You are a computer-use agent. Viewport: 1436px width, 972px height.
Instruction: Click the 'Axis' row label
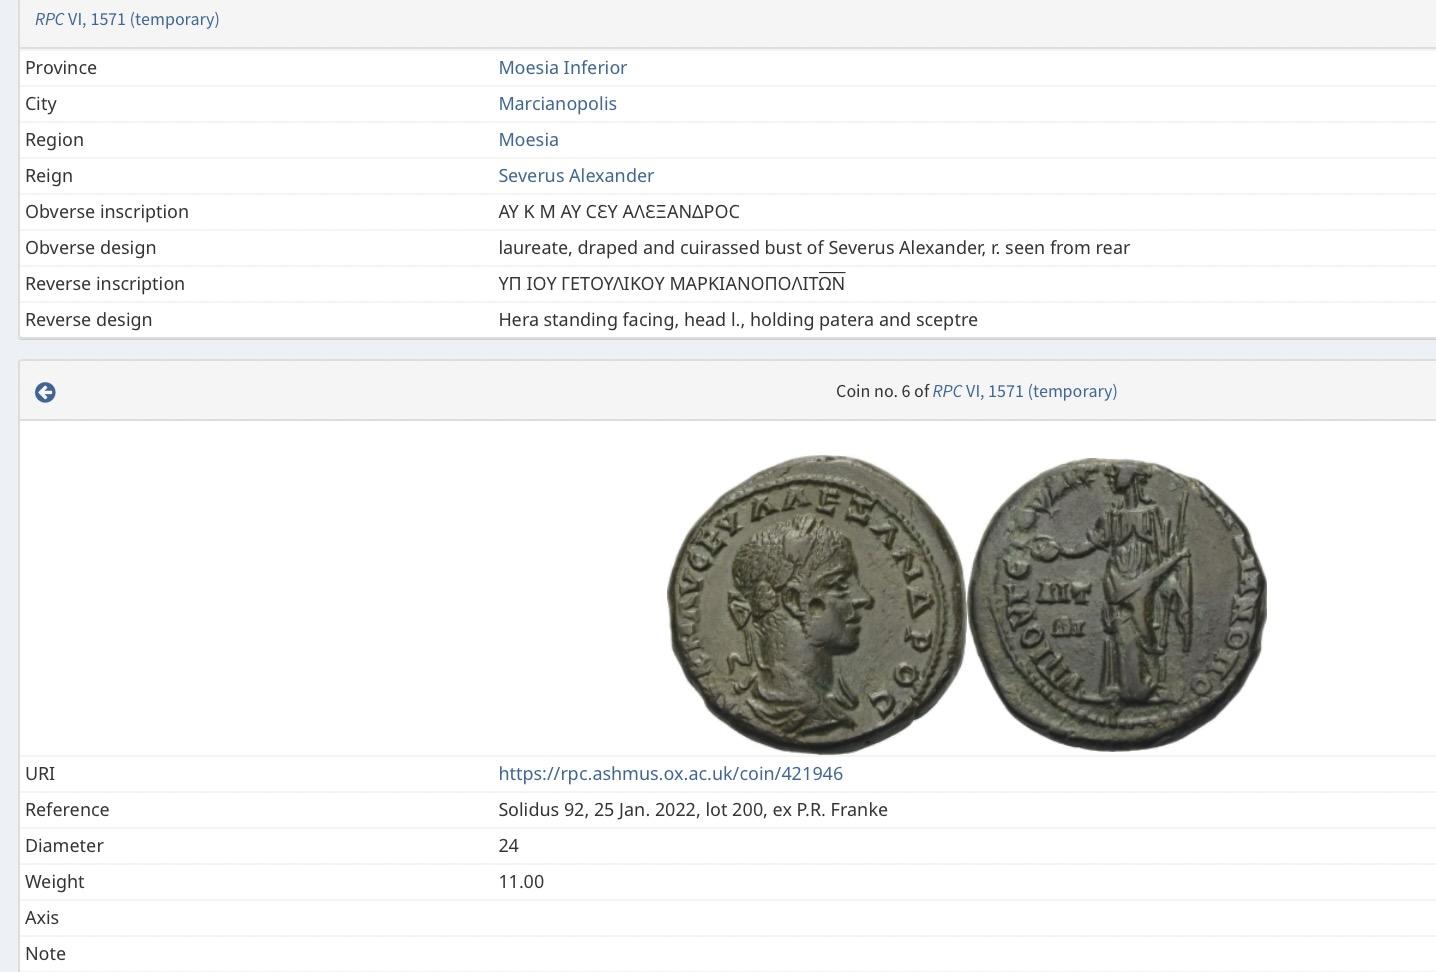(x=42, y=917)
